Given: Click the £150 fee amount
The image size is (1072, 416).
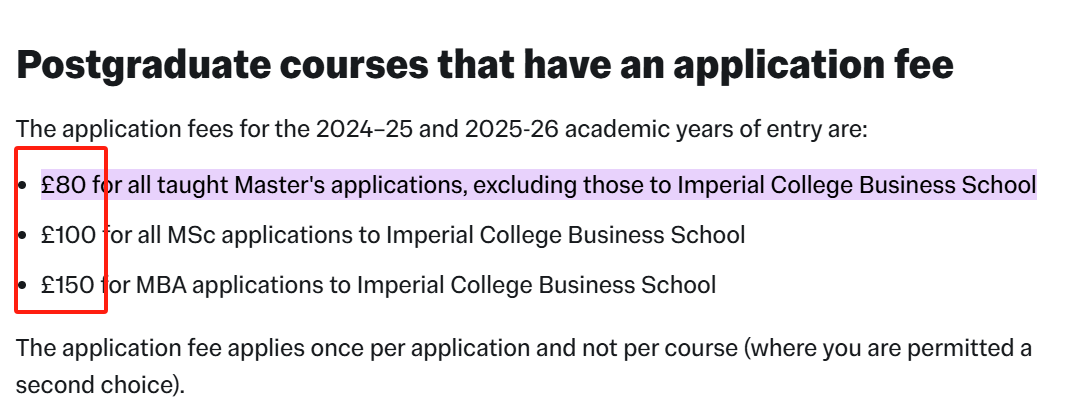Looking at the screenshot, I should tap(68, 285).
